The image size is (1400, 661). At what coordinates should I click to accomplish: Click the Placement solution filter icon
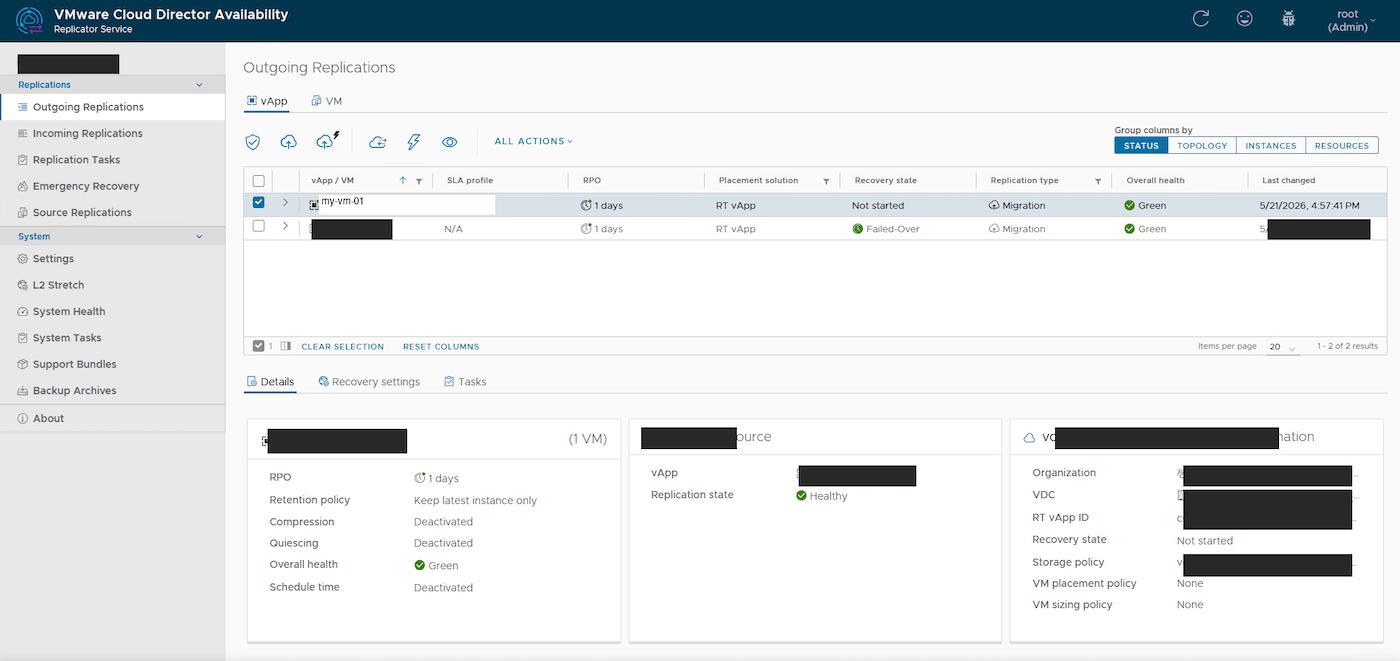click(826, 181)
